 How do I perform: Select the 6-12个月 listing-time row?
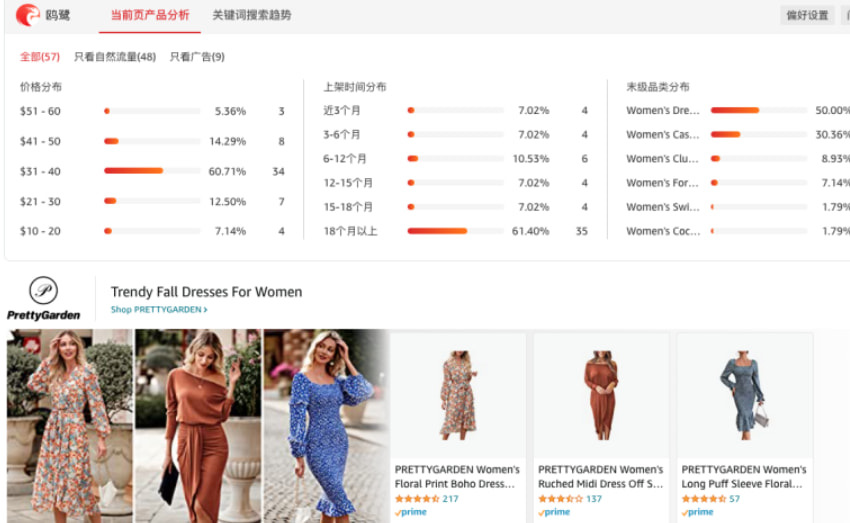pos(455,158)
